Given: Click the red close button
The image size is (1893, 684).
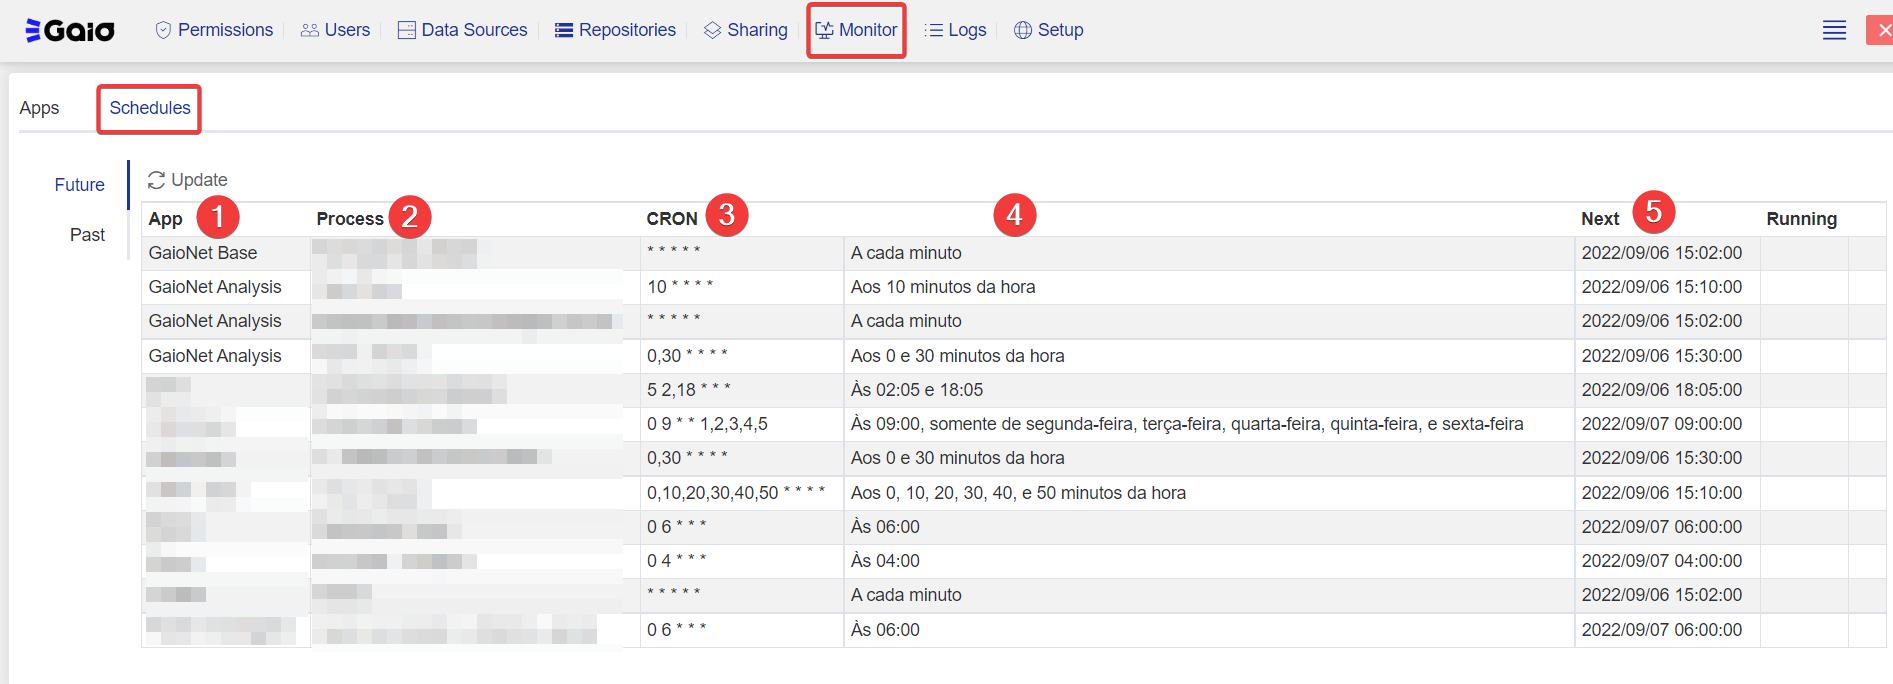Looking at the screenshot, I should pyautogui.click(x=1880, y=30).
